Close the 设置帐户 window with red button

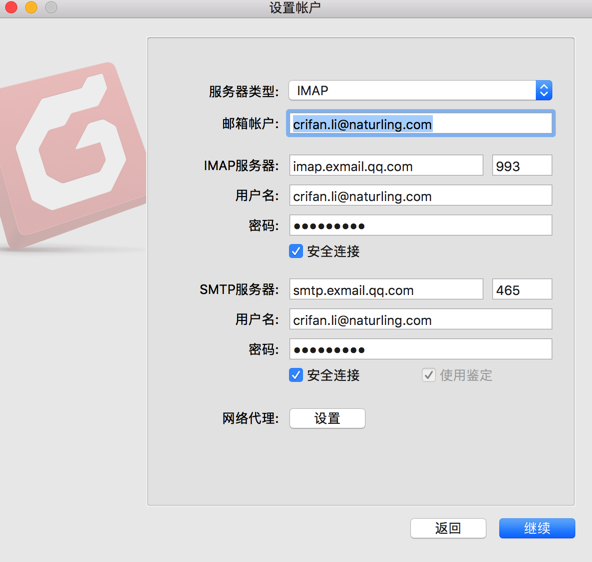tap(11, 7)
